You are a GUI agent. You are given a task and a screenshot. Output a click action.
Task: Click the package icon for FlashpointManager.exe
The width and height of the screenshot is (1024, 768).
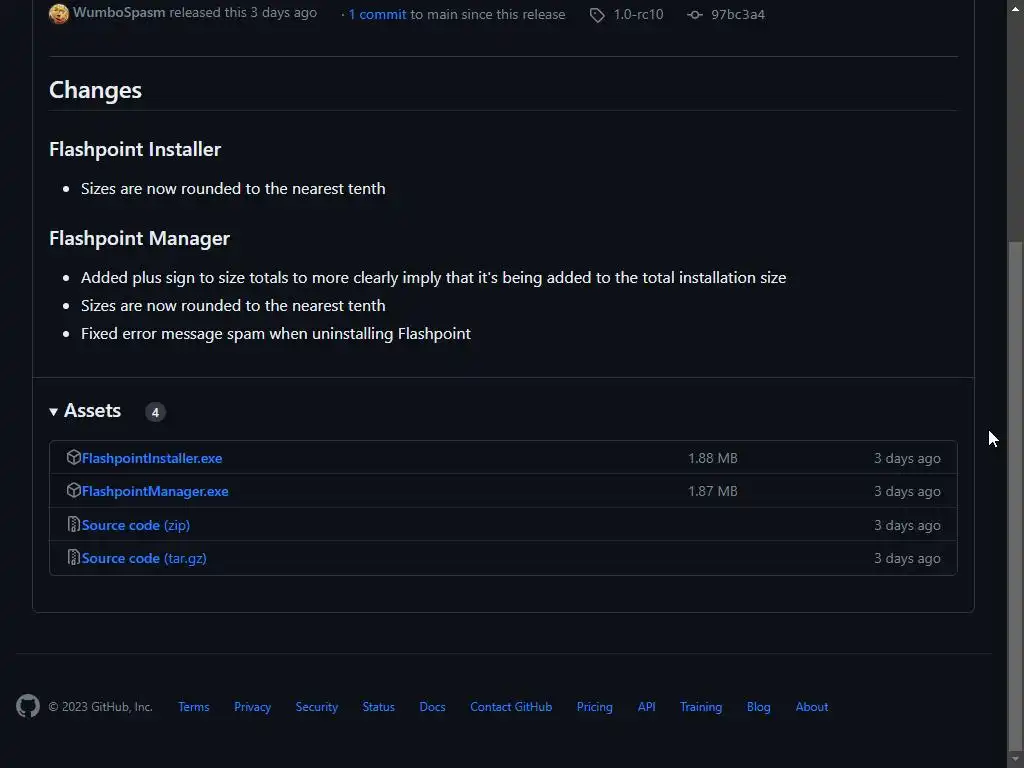73,491
